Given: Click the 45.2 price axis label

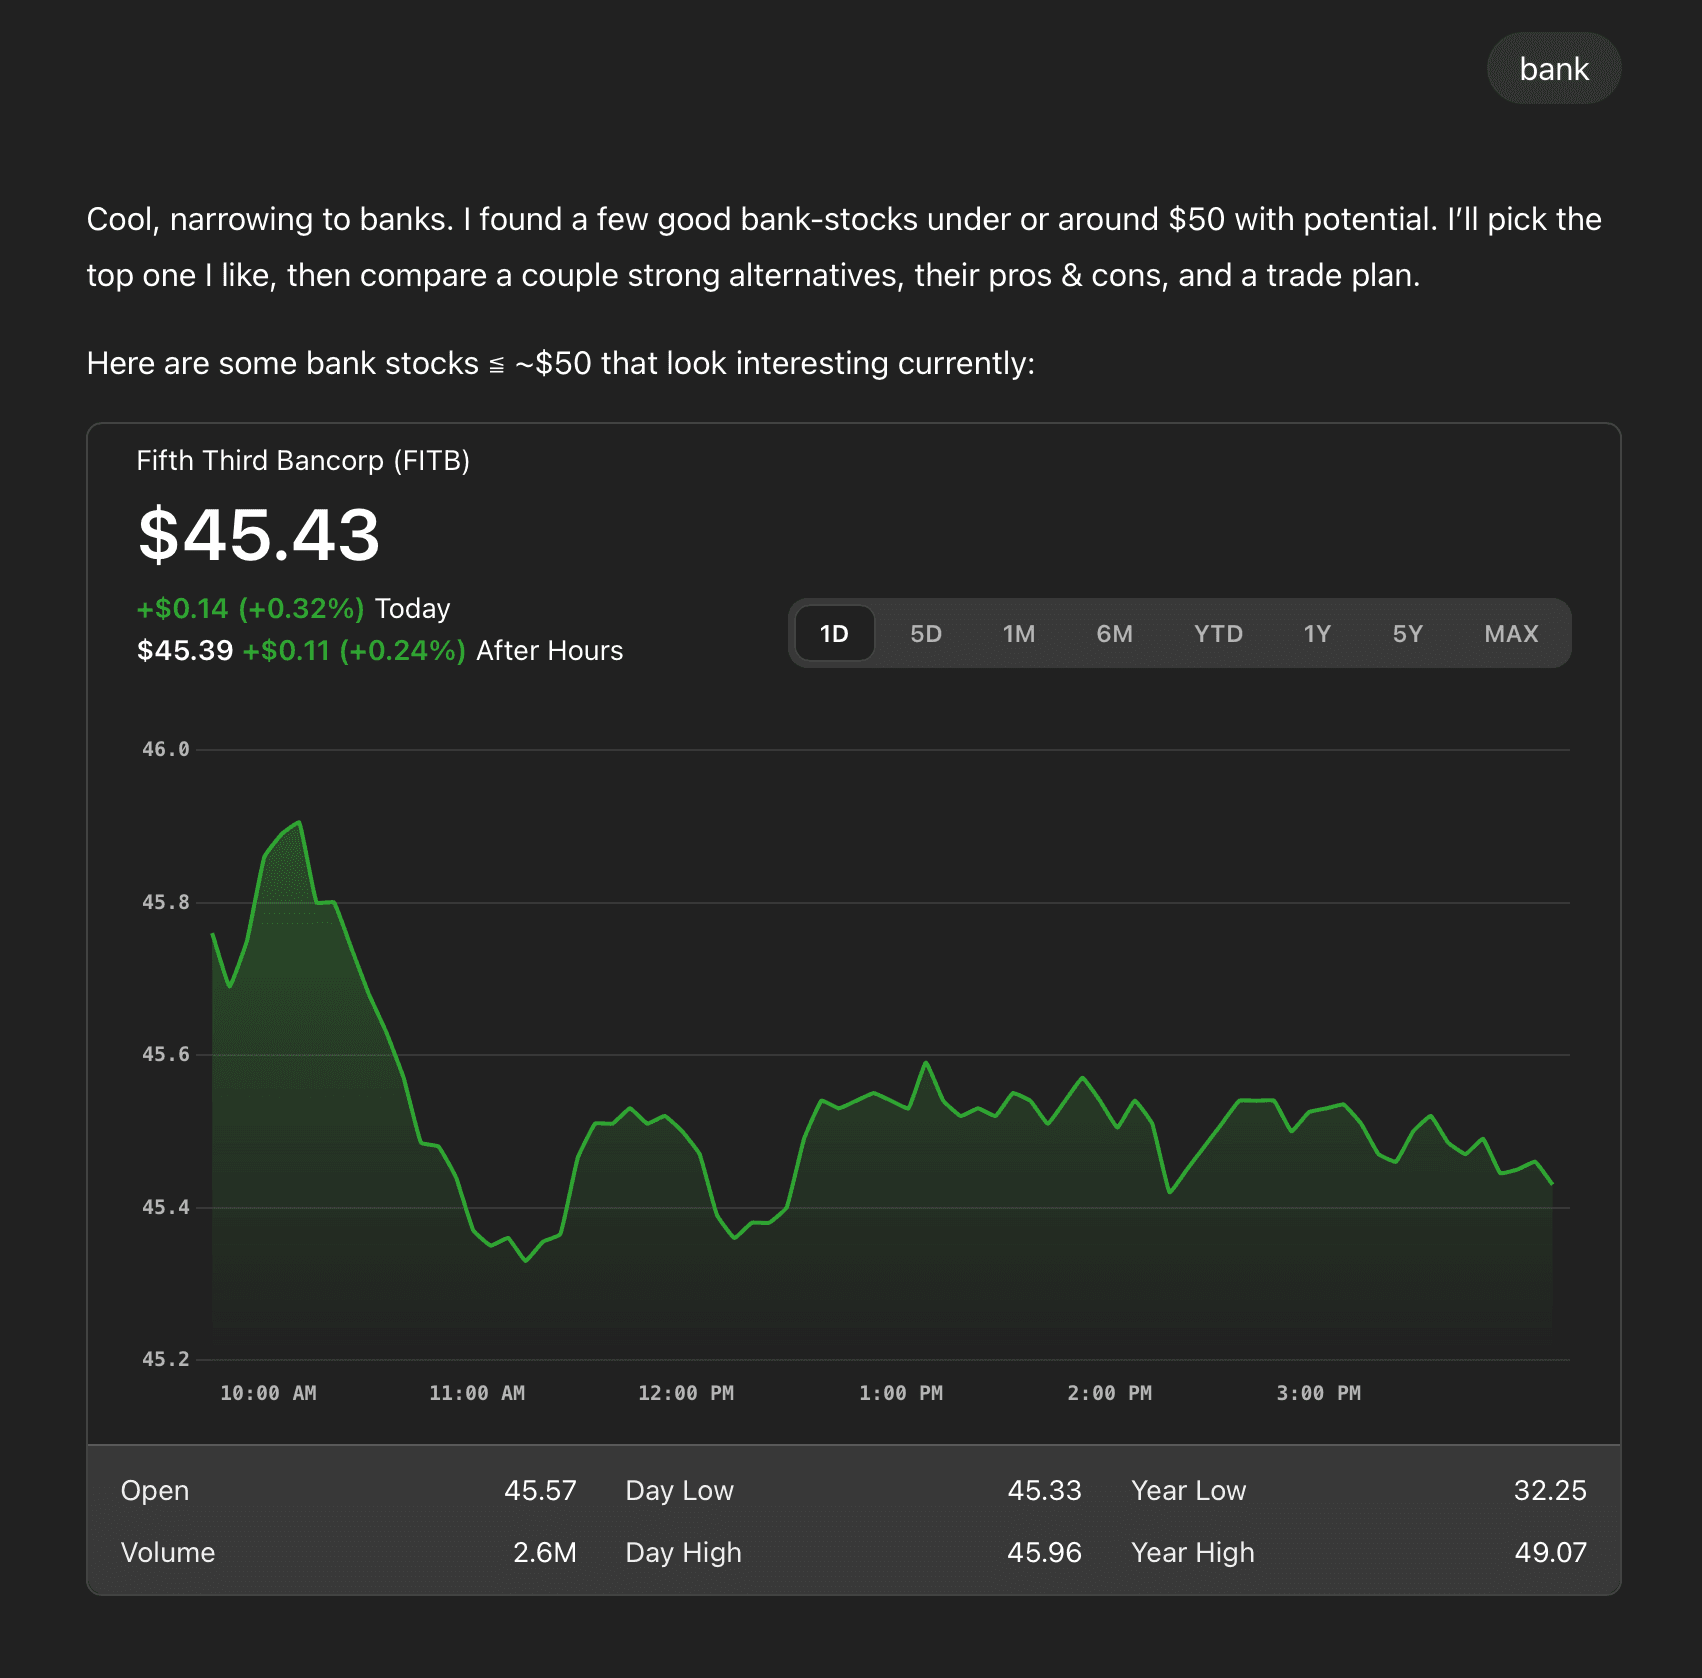Looking at the screenshot, I should (165, 1359).
